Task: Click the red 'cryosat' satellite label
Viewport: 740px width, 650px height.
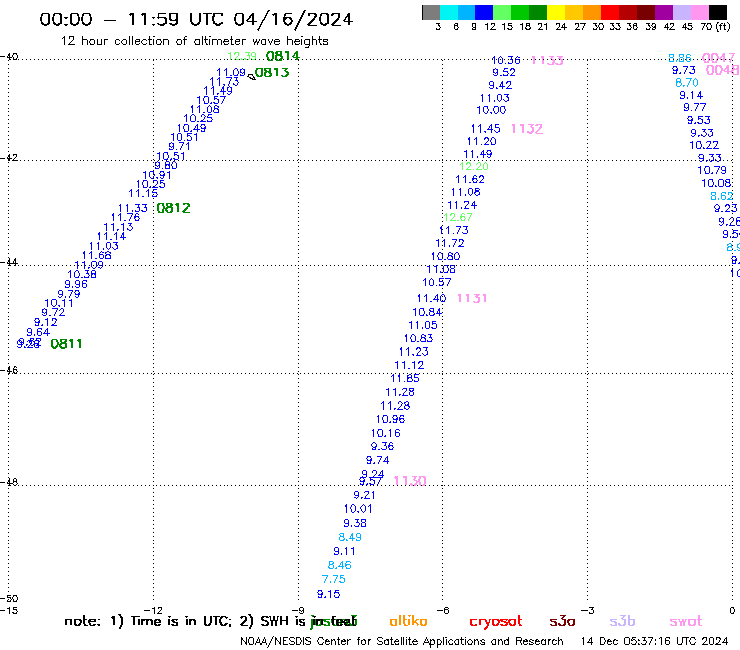Action: click(x=496, y=622)
